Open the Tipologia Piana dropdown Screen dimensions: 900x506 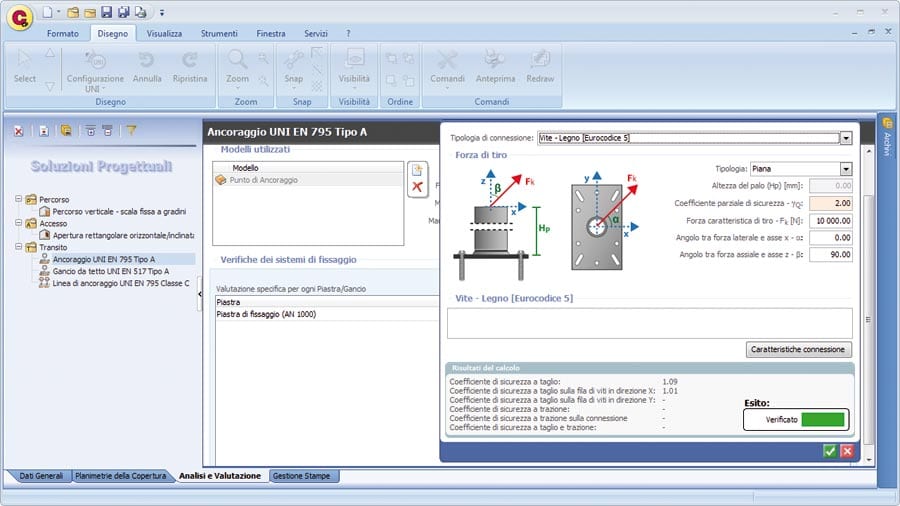click(x=845, y=169)
